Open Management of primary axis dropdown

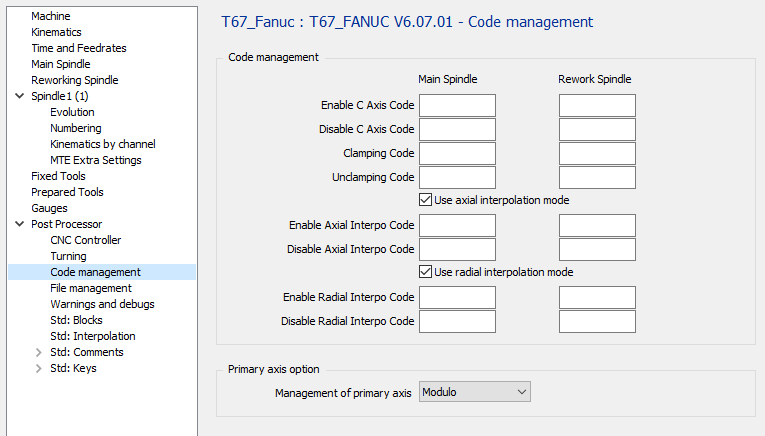coord(475,392)
